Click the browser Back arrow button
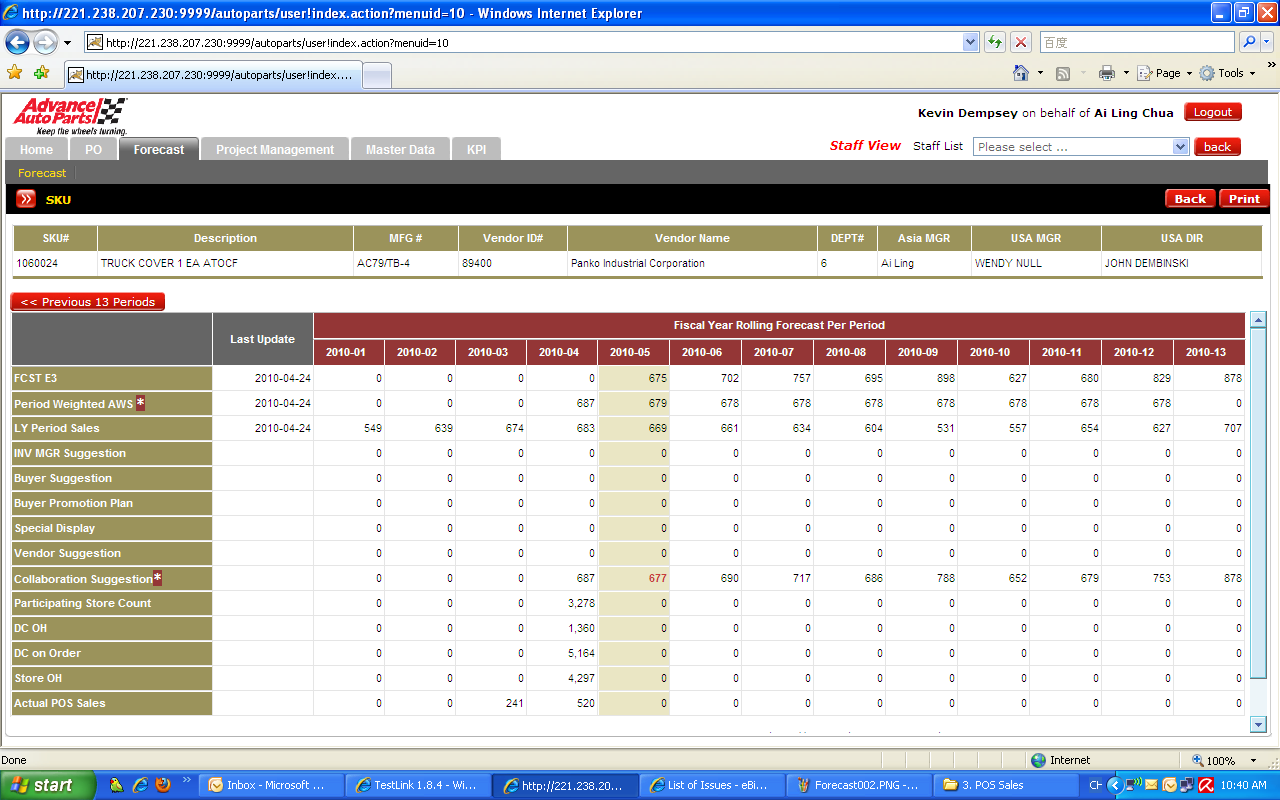 coord(18,42)
